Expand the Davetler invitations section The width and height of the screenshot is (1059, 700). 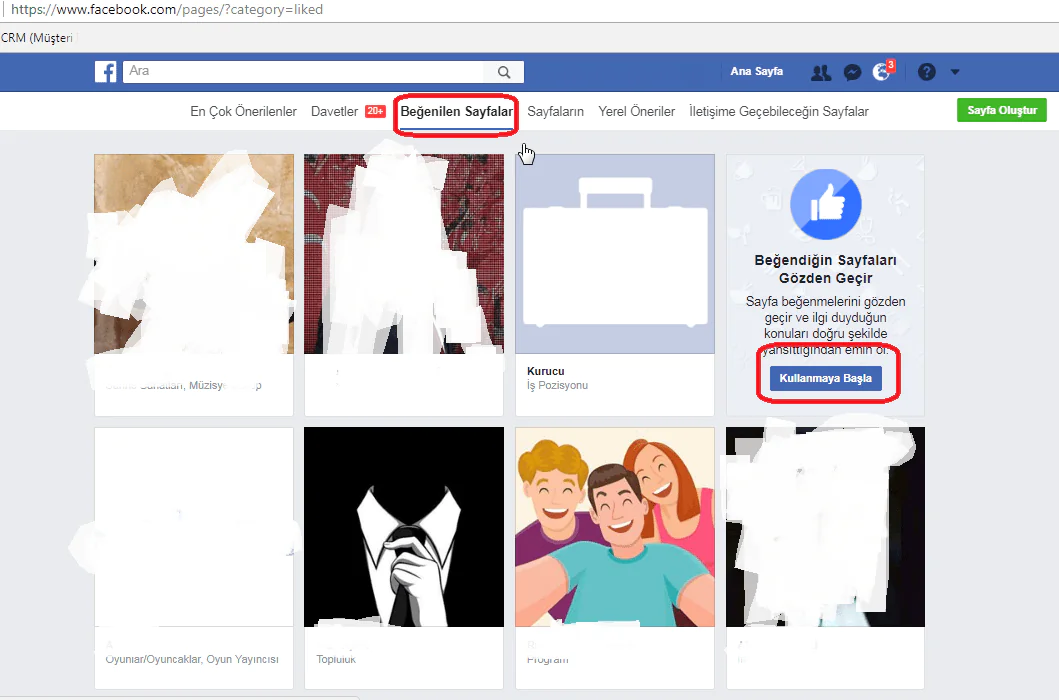tap(335, 111)
